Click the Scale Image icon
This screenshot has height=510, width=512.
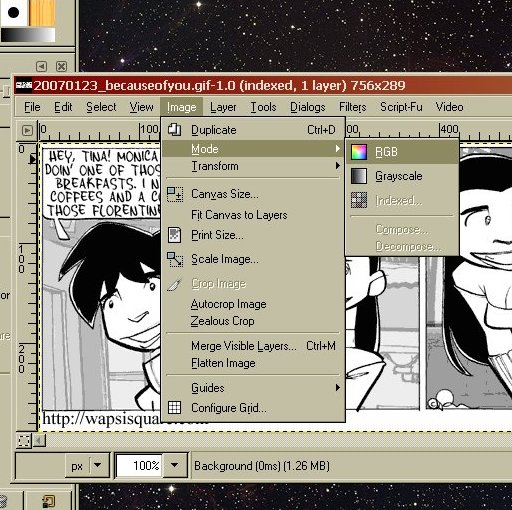point(175,259)
